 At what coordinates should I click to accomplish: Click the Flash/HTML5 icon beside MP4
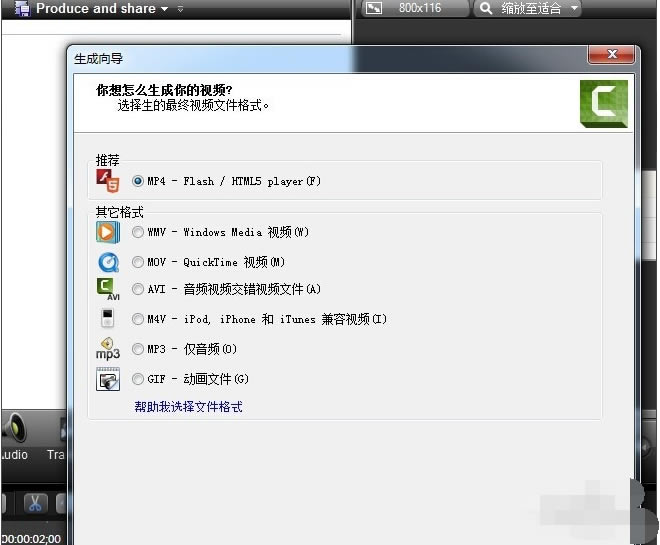click(107, 181)
